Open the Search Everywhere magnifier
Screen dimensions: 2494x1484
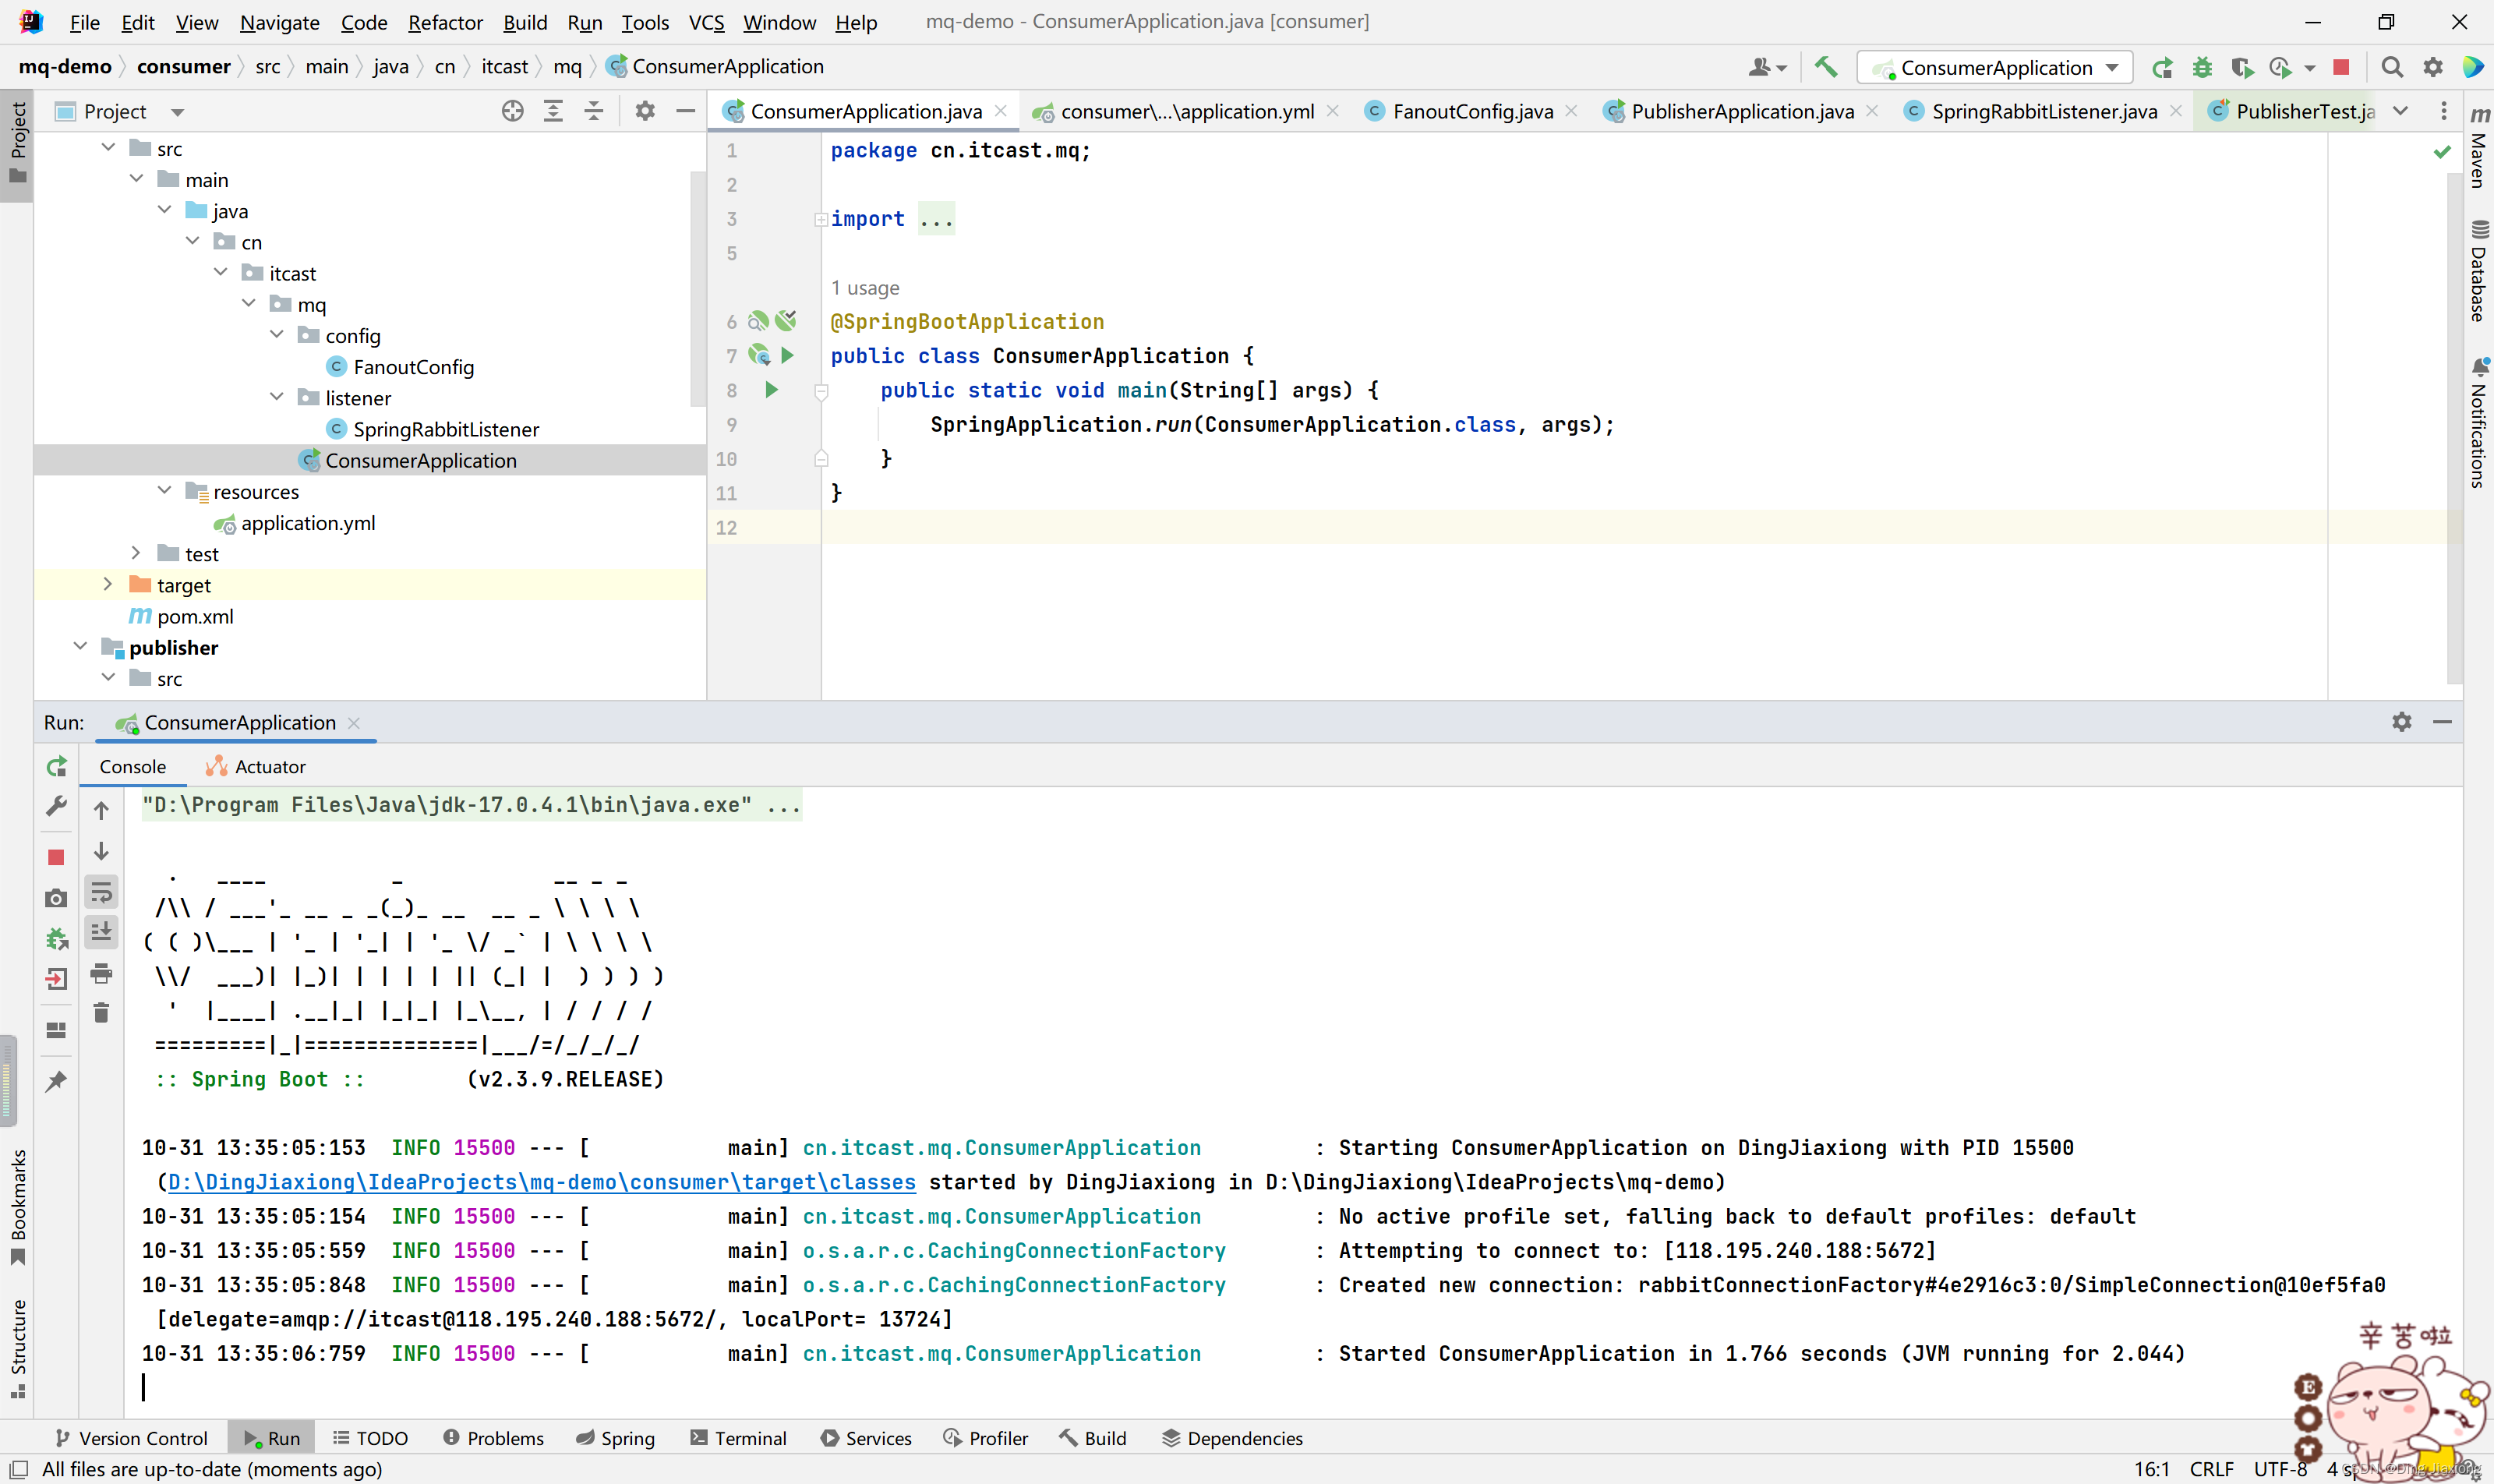[2392, 67]
